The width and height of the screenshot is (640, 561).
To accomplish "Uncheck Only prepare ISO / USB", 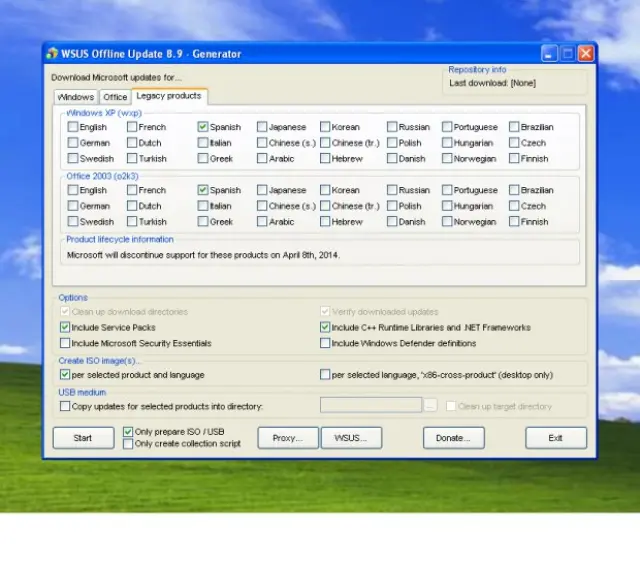I will pos(128,432).
